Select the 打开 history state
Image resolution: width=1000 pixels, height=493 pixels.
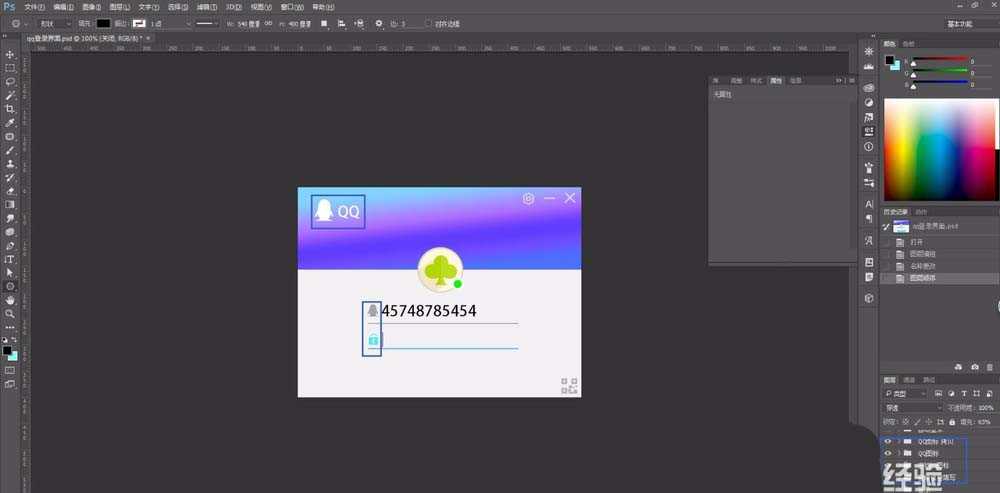[916, 242]
